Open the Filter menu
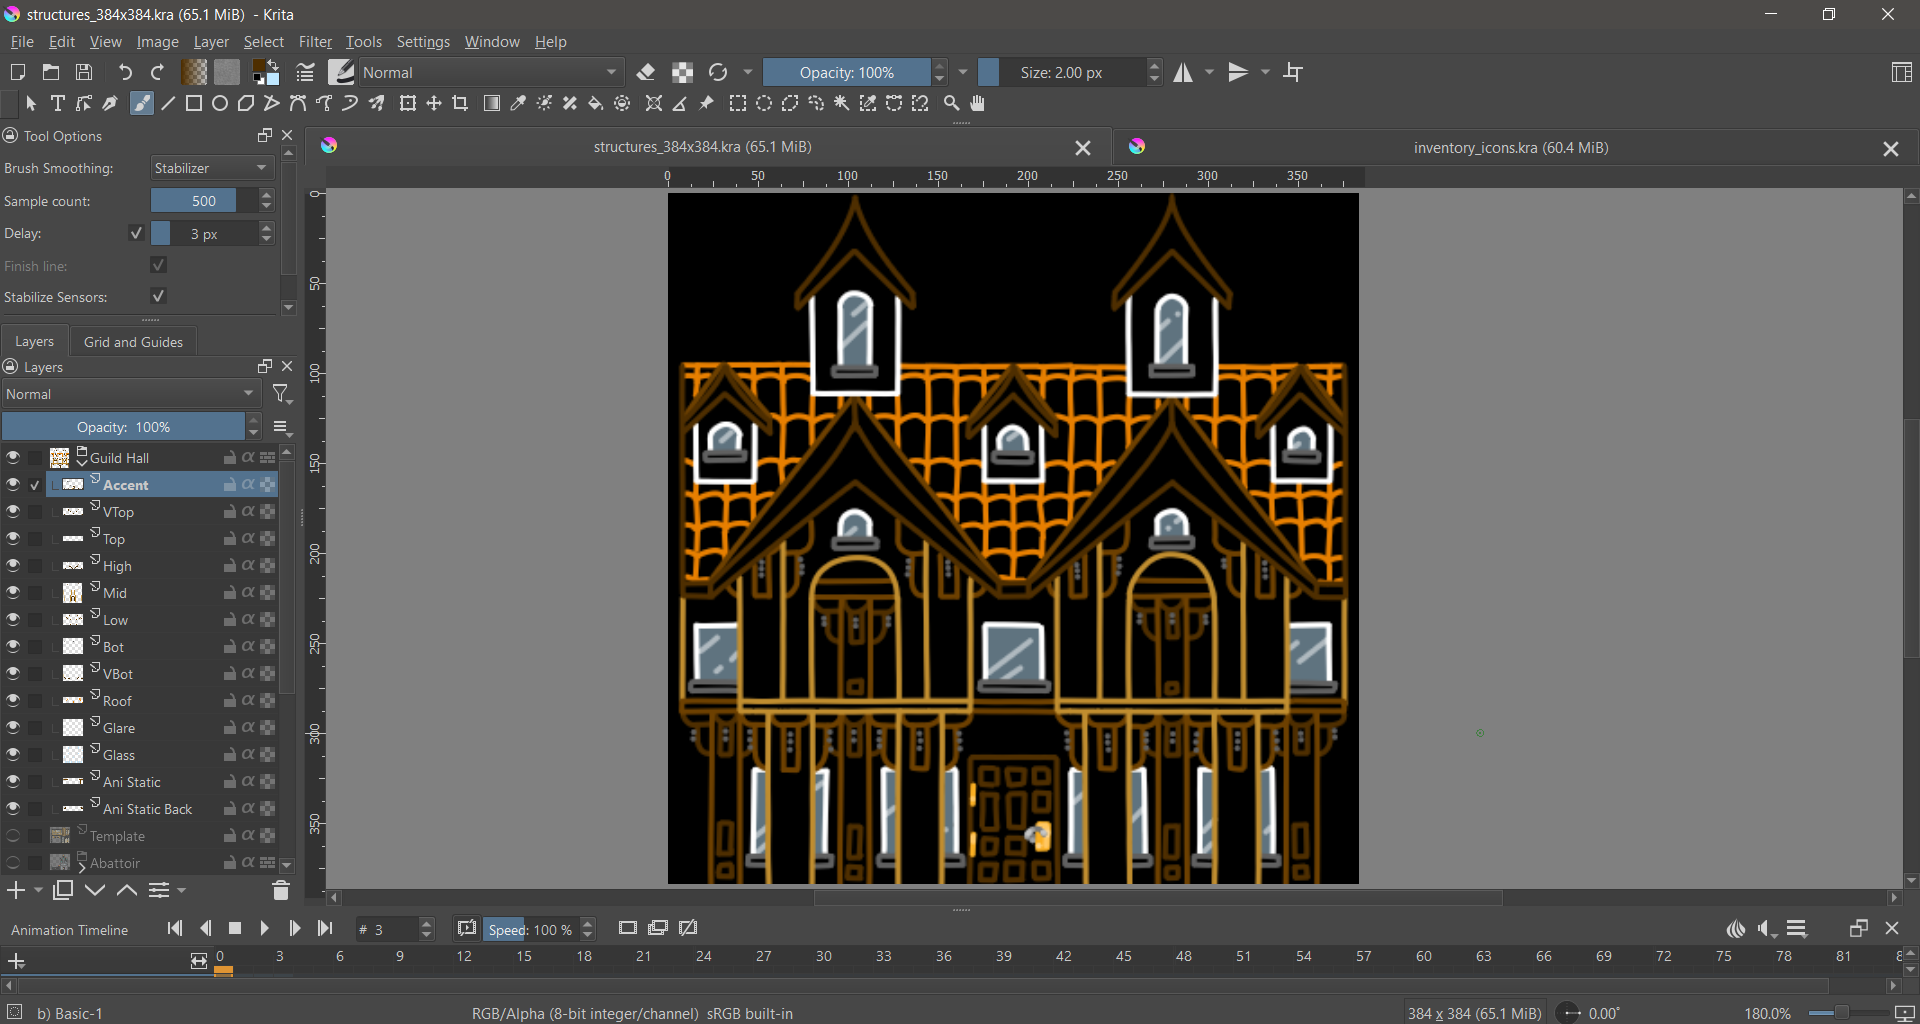 coord(315,42)
